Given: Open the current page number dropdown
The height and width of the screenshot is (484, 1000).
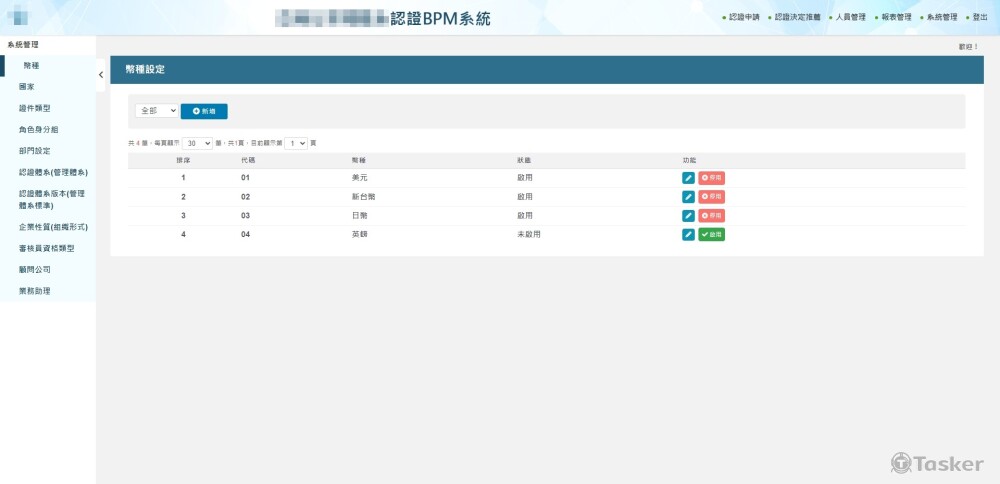Looking at the screenshot, I should pos(296,144).
